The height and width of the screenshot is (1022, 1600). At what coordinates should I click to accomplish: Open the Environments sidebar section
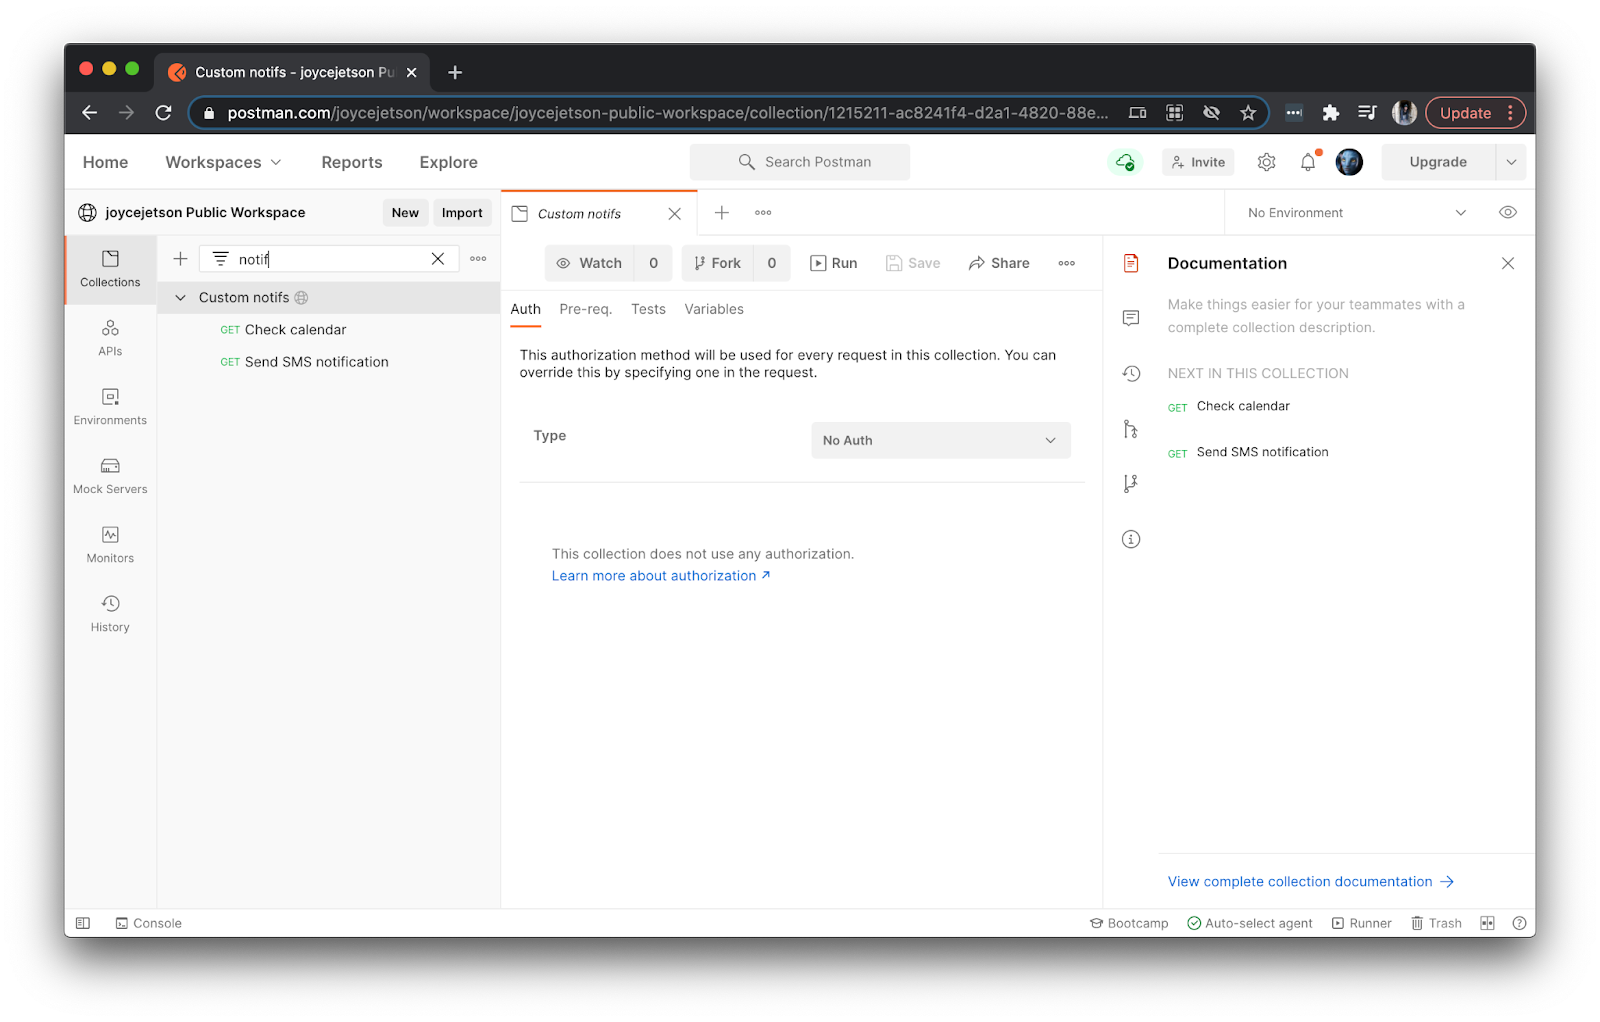[x=110, y=407]
